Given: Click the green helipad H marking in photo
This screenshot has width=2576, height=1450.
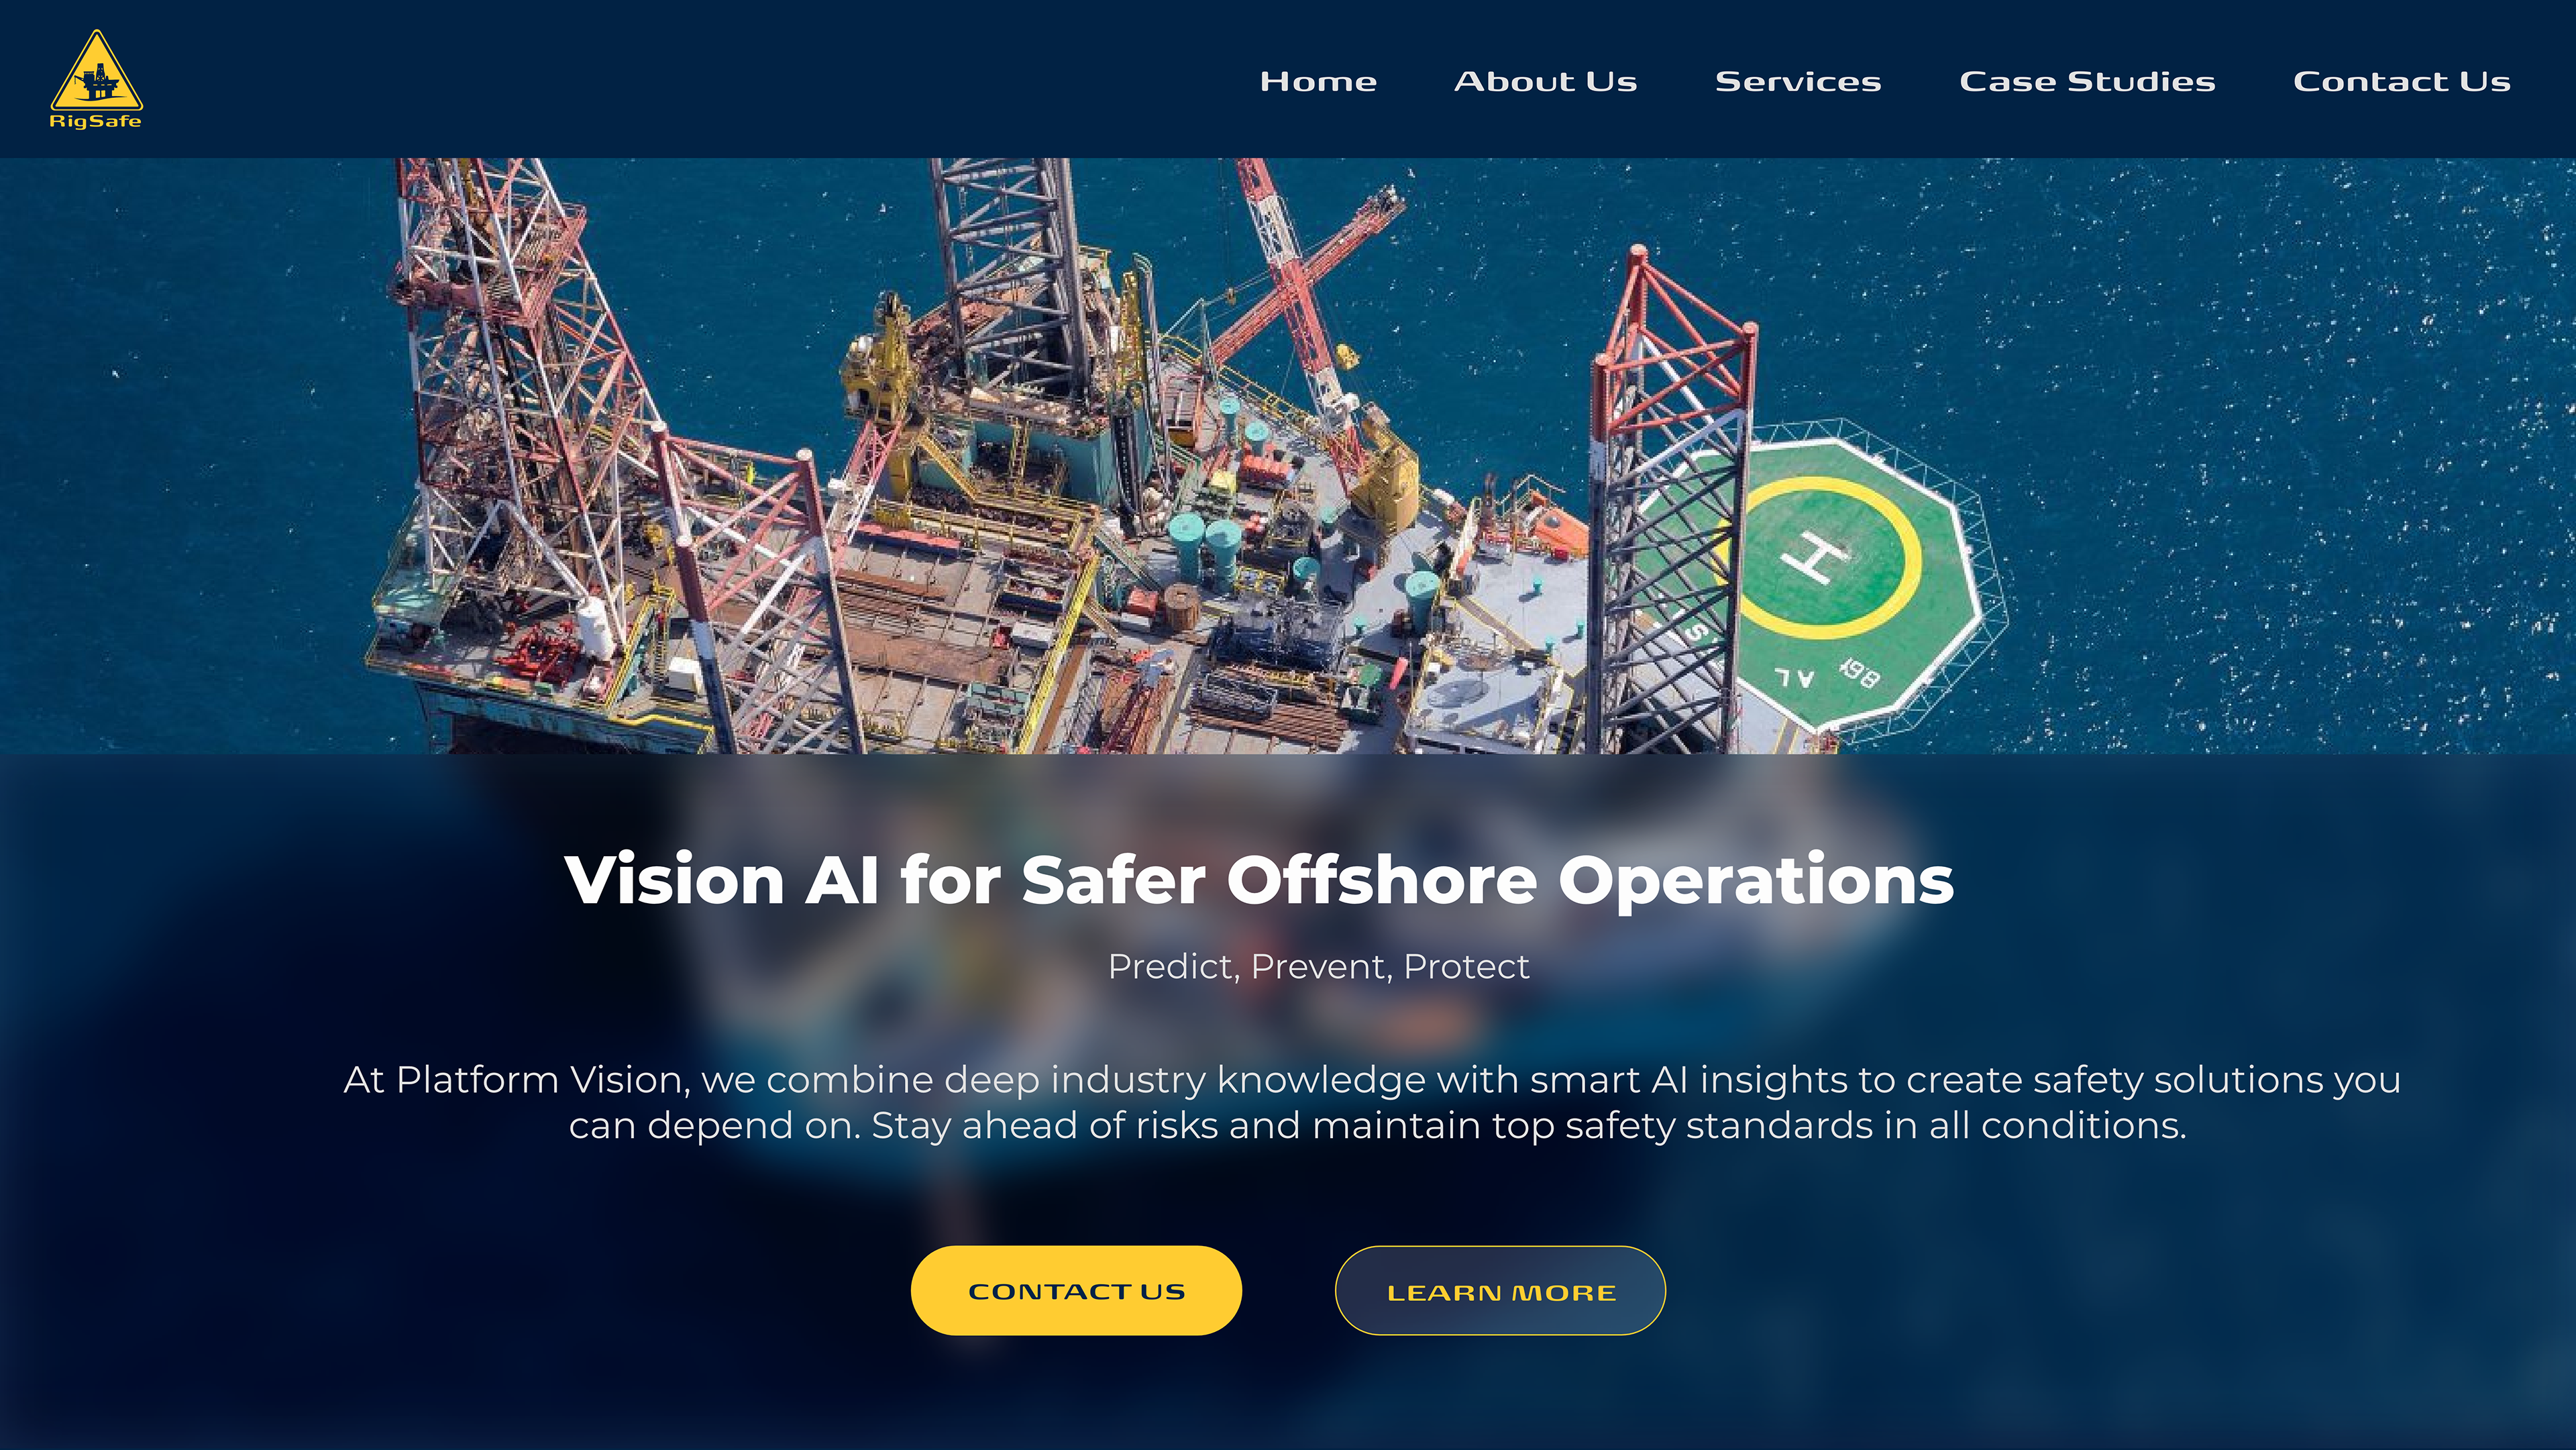Looking at the screenshot, I should pos(1815,556).
